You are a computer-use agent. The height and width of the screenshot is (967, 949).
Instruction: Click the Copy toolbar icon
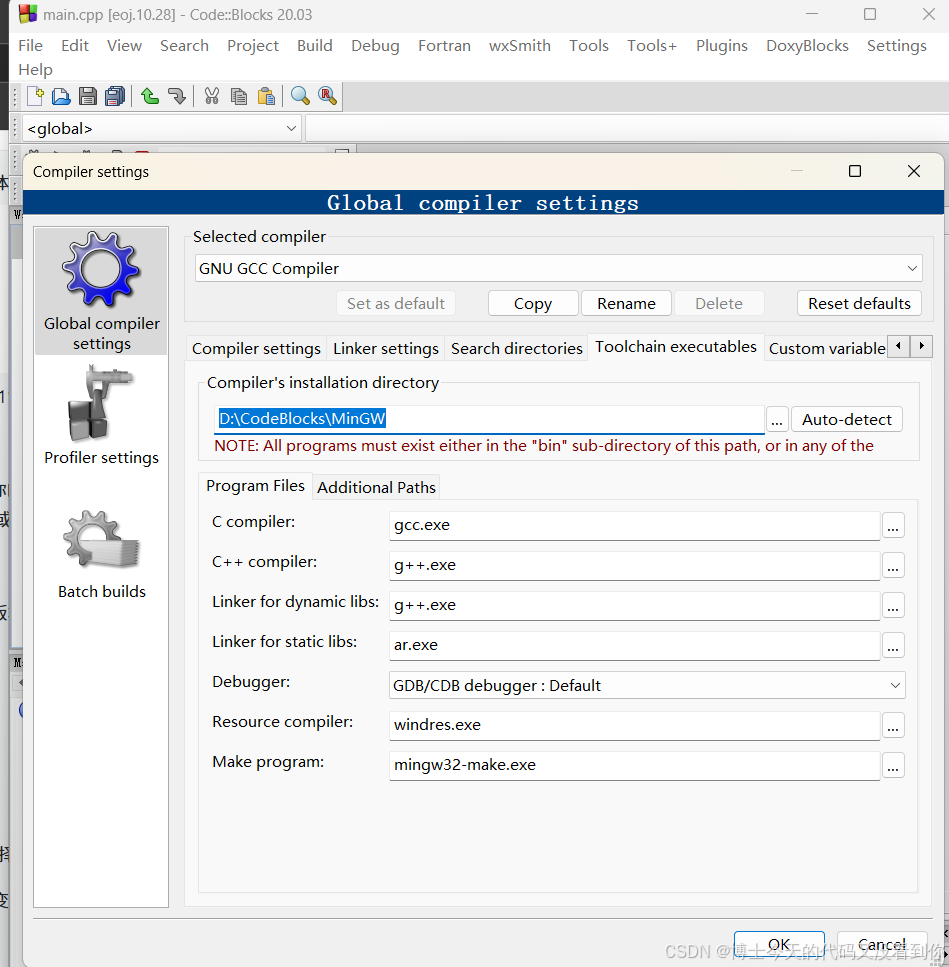click(239, 96)
